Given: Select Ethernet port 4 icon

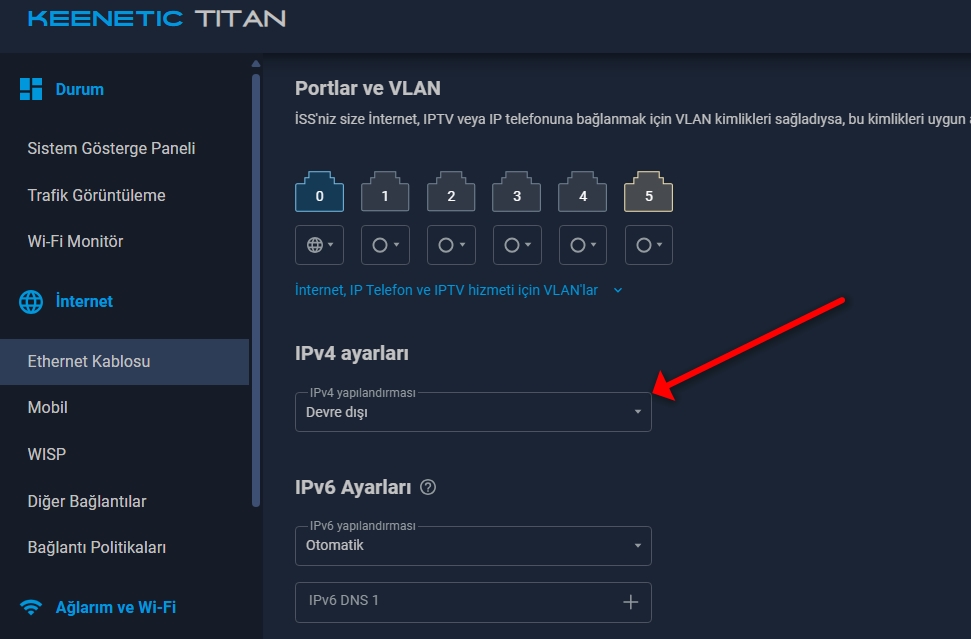Looking at the screenshot, I should 583,192.
